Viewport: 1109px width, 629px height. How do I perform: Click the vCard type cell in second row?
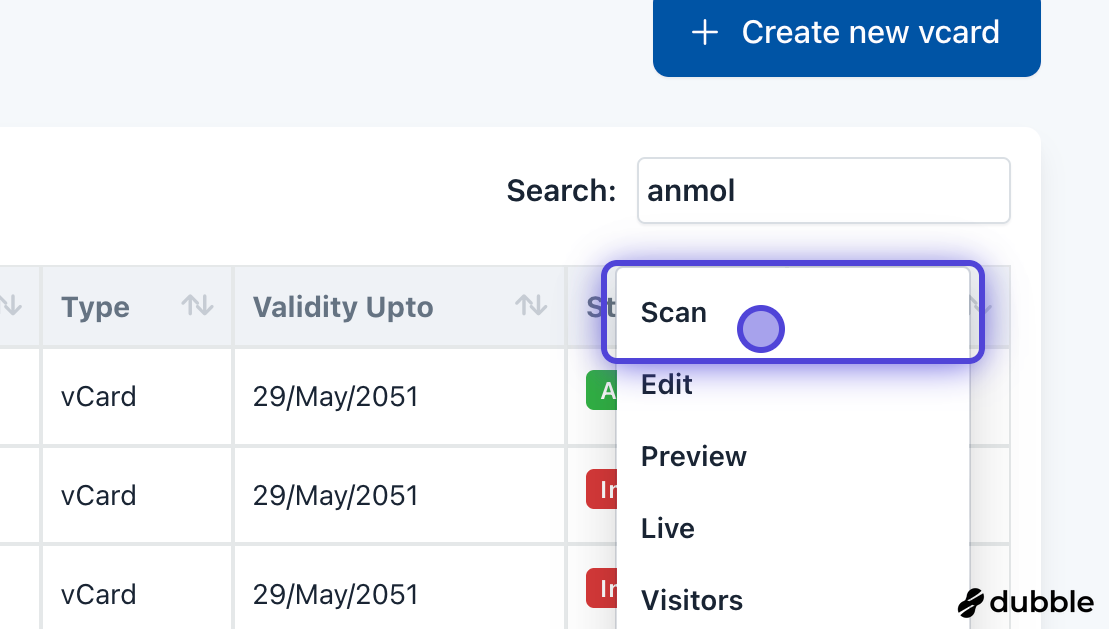click(x=99, y=496)
